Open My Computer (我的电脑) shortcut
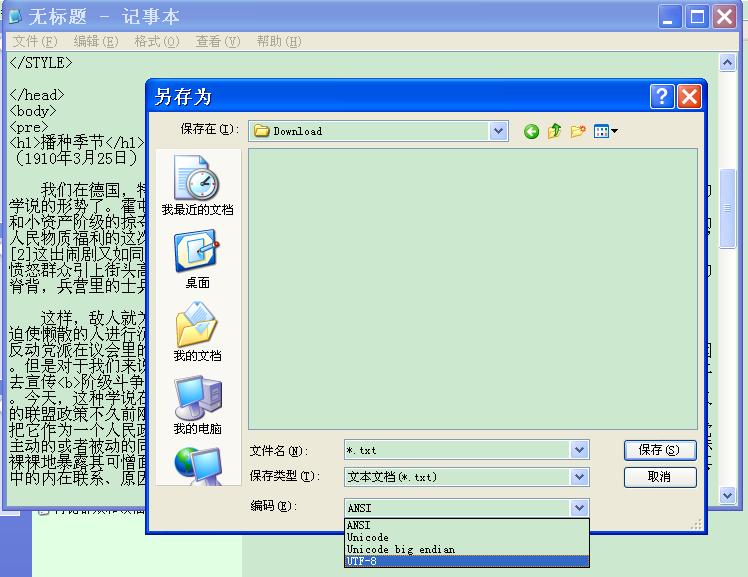 (x=197, y=406)
